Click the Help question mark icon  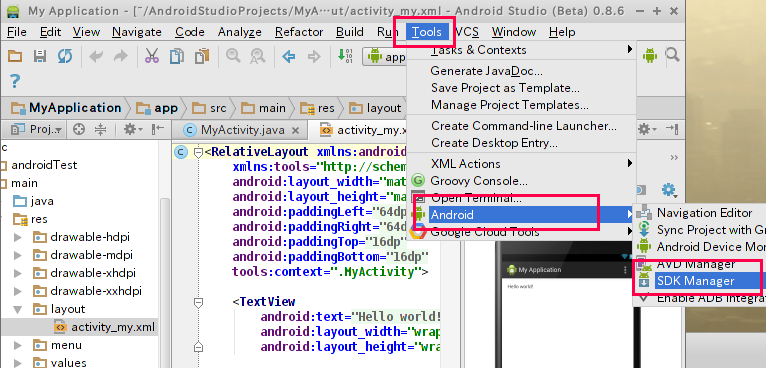tap(15, 81)
